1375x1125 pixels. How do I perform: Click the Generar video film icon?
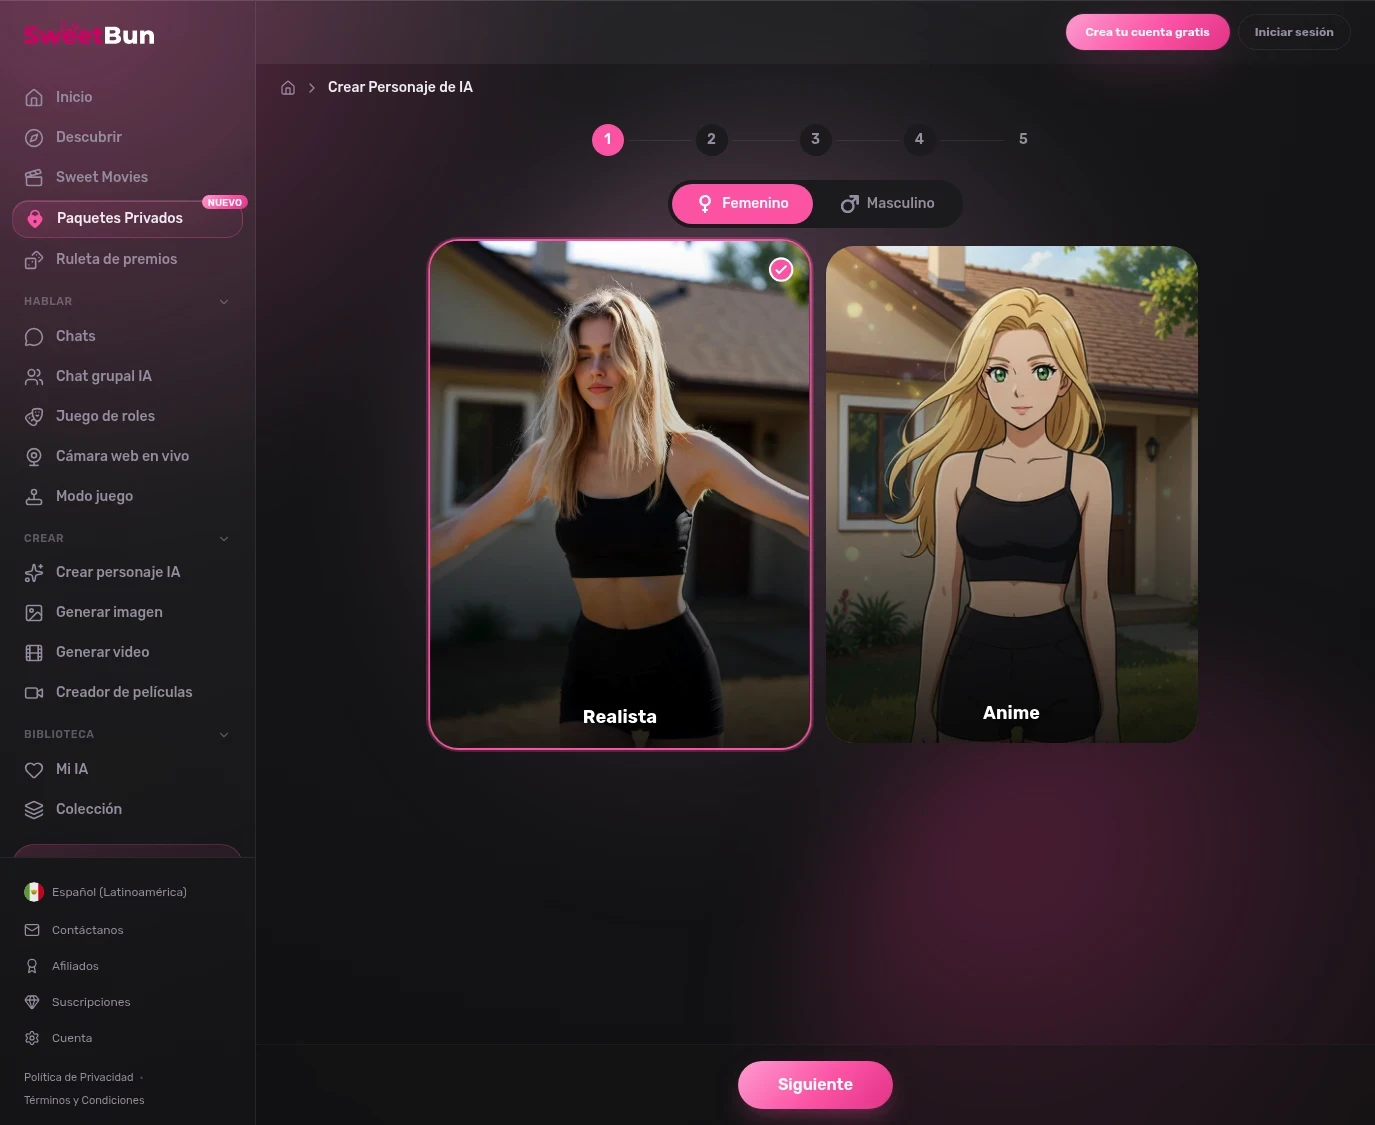[34, 652]
